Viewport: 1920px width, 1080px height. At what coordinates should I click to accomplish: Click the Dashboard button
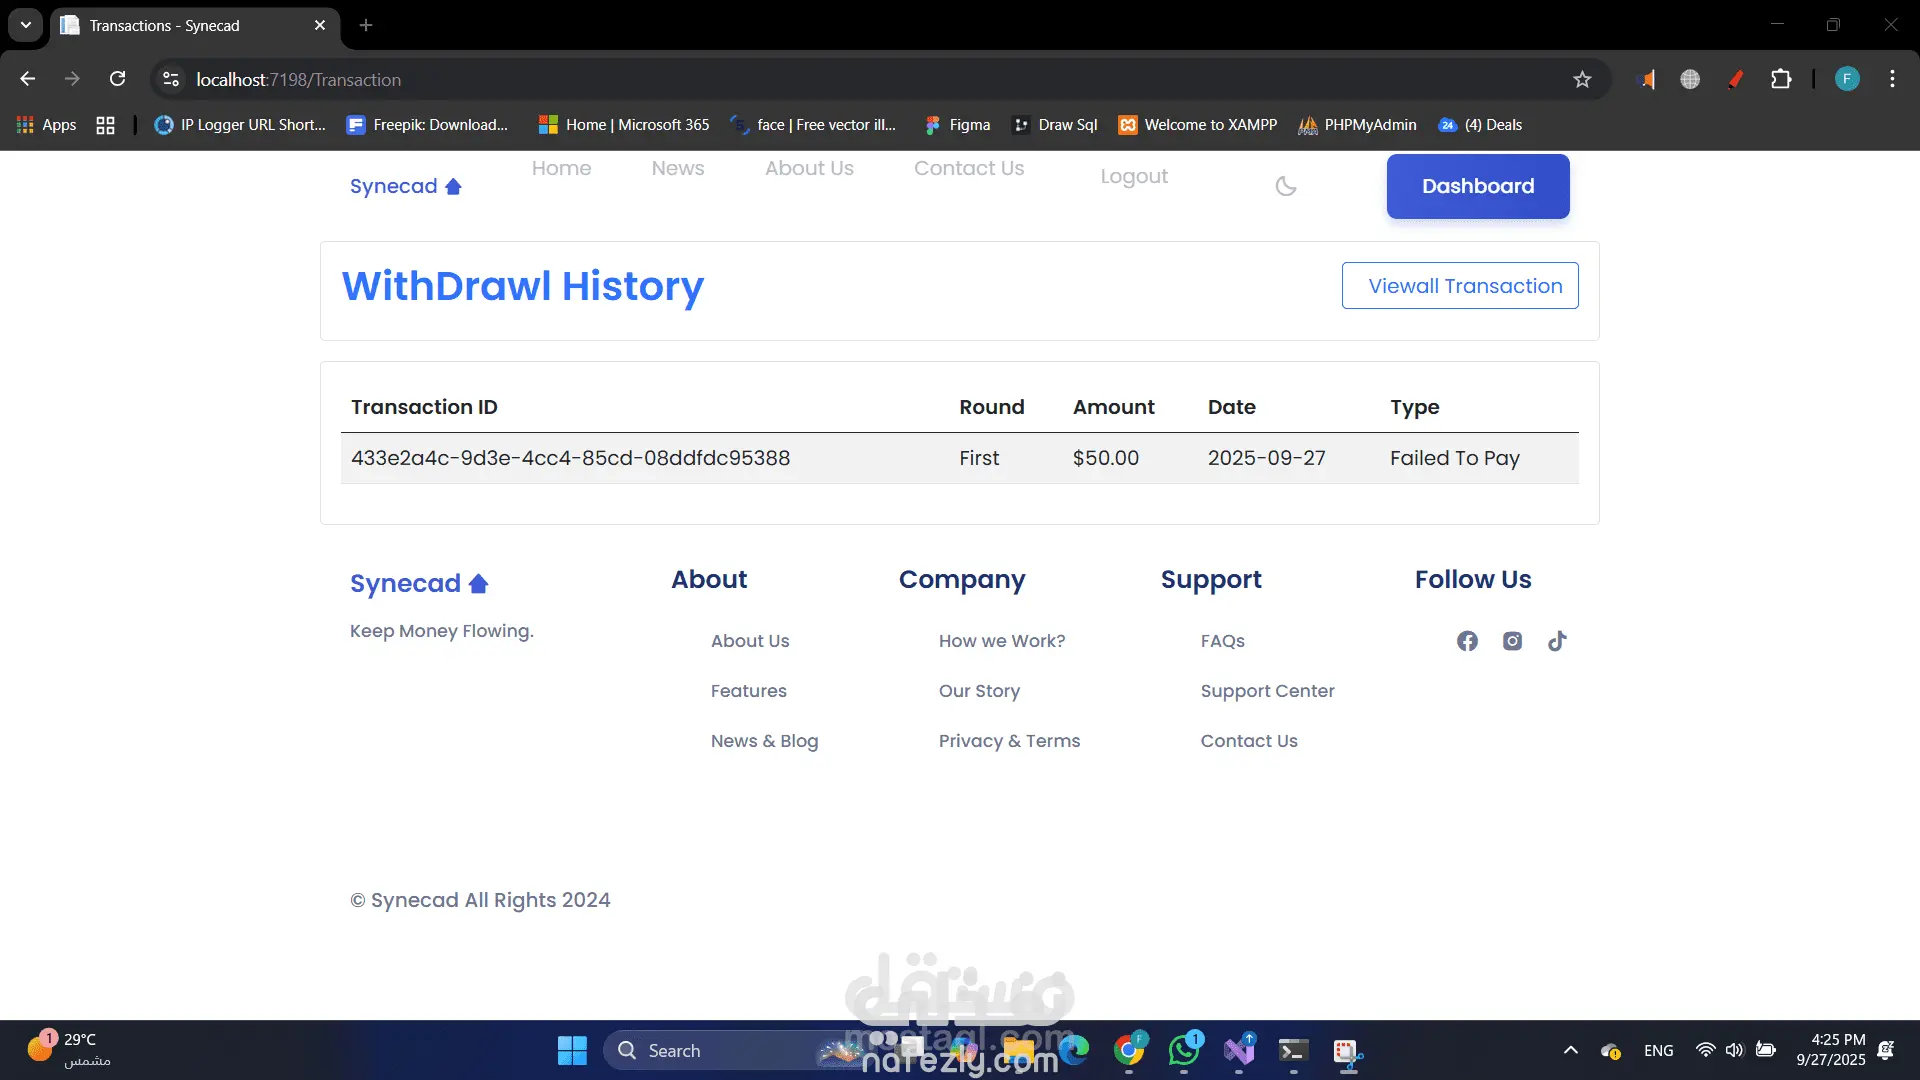click(1477, 186)
